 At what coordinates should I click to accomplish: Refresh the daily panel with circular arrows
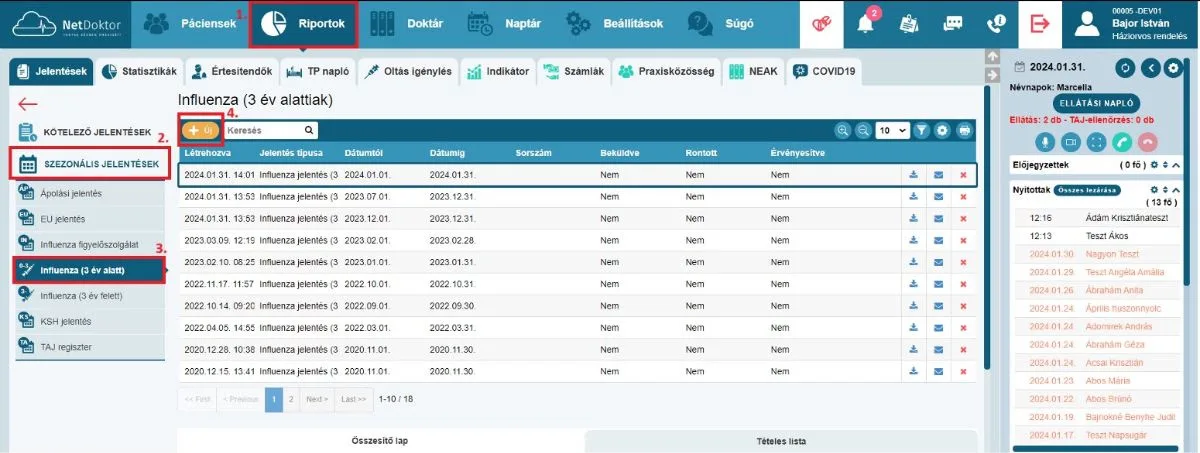click(x=1127, y=68)
